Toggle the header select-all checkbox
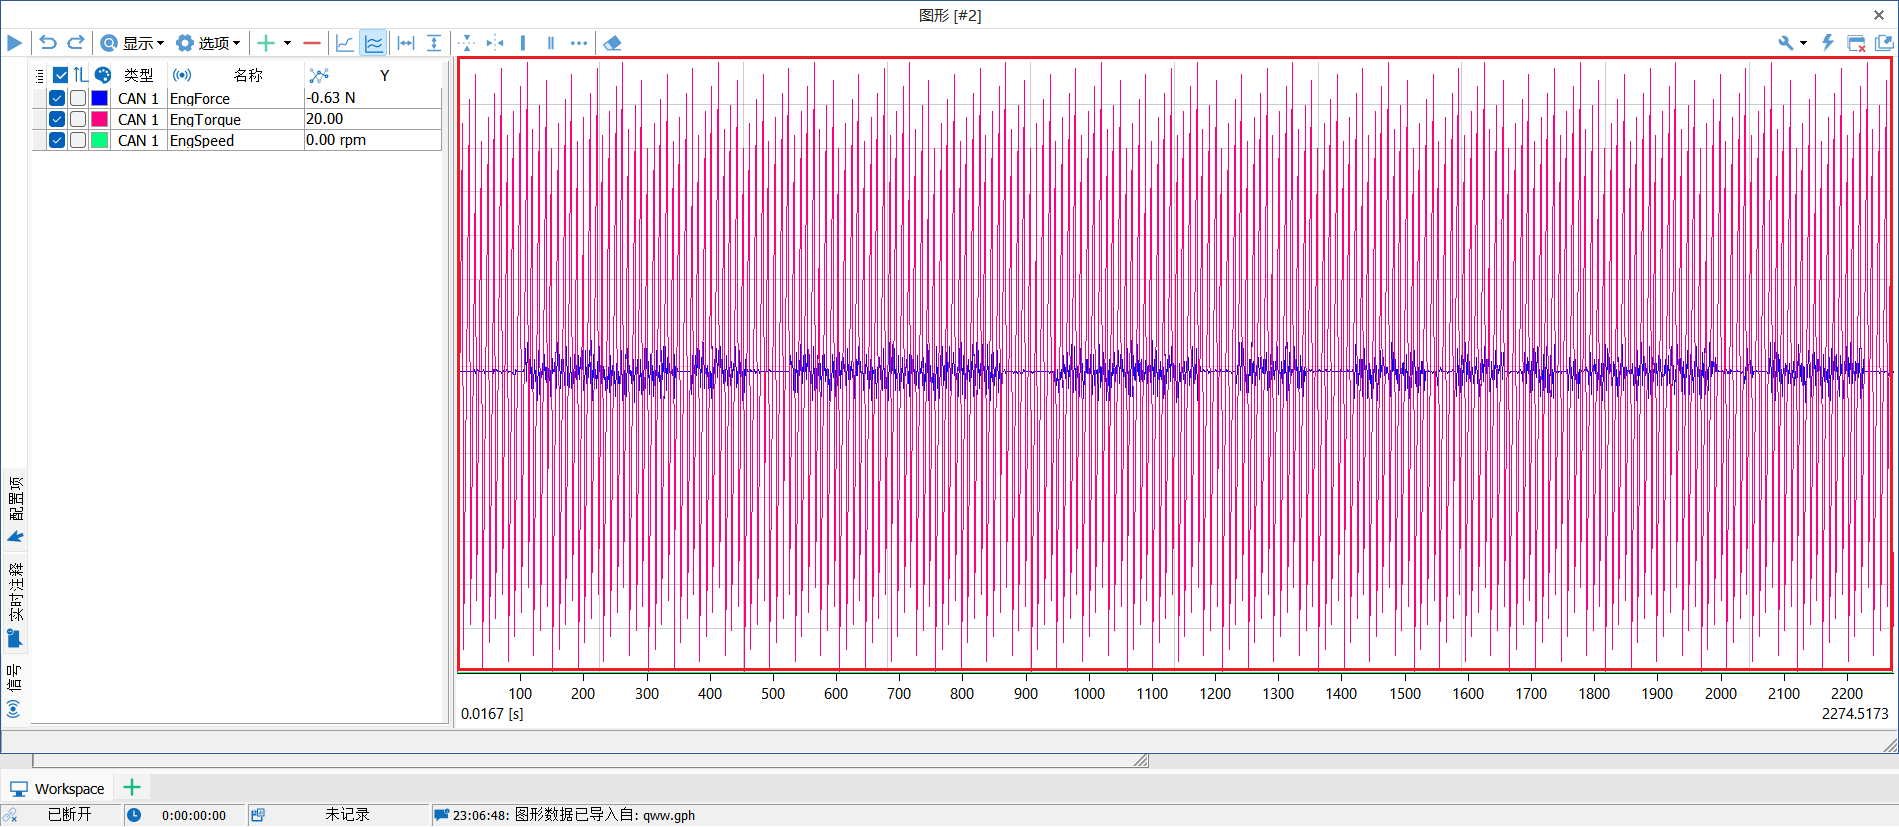This screenshot has height=827, width=1899. tap(61, 75)
